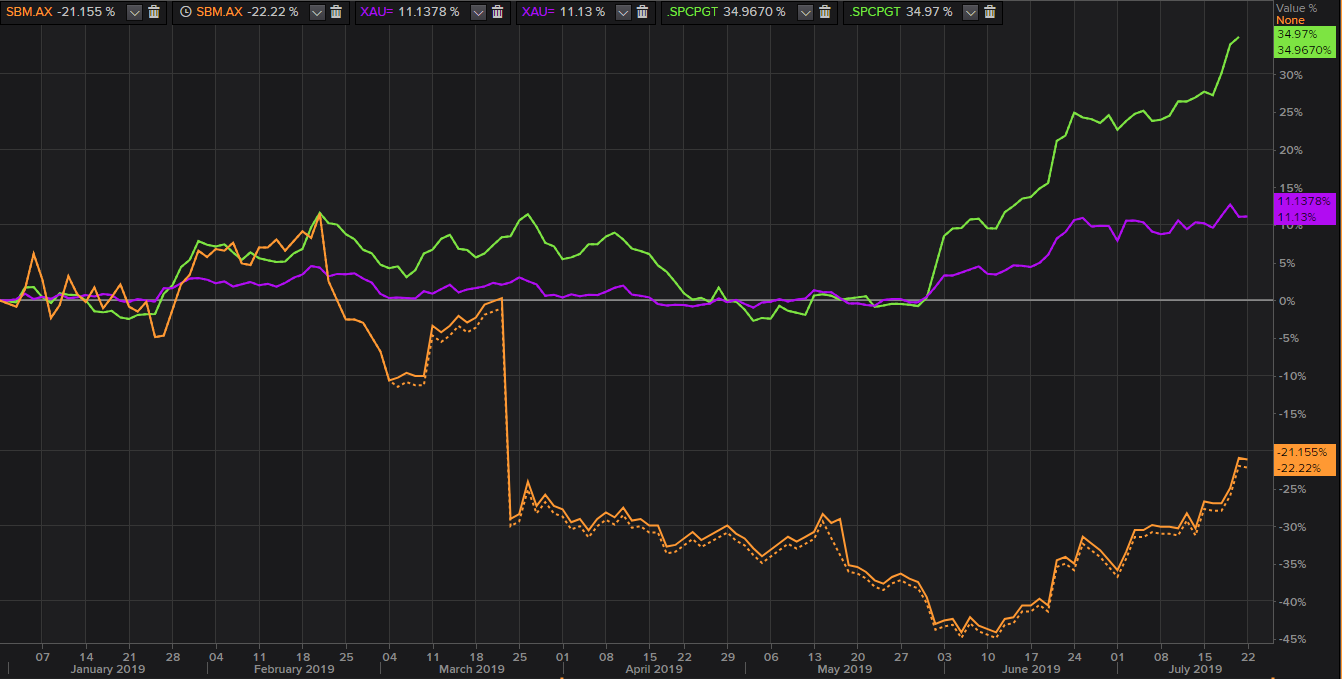1342x679 pixels.
Task: Remove the SBM.AX -22.22 % series via trash icon
Action: (x=336, y=12)
